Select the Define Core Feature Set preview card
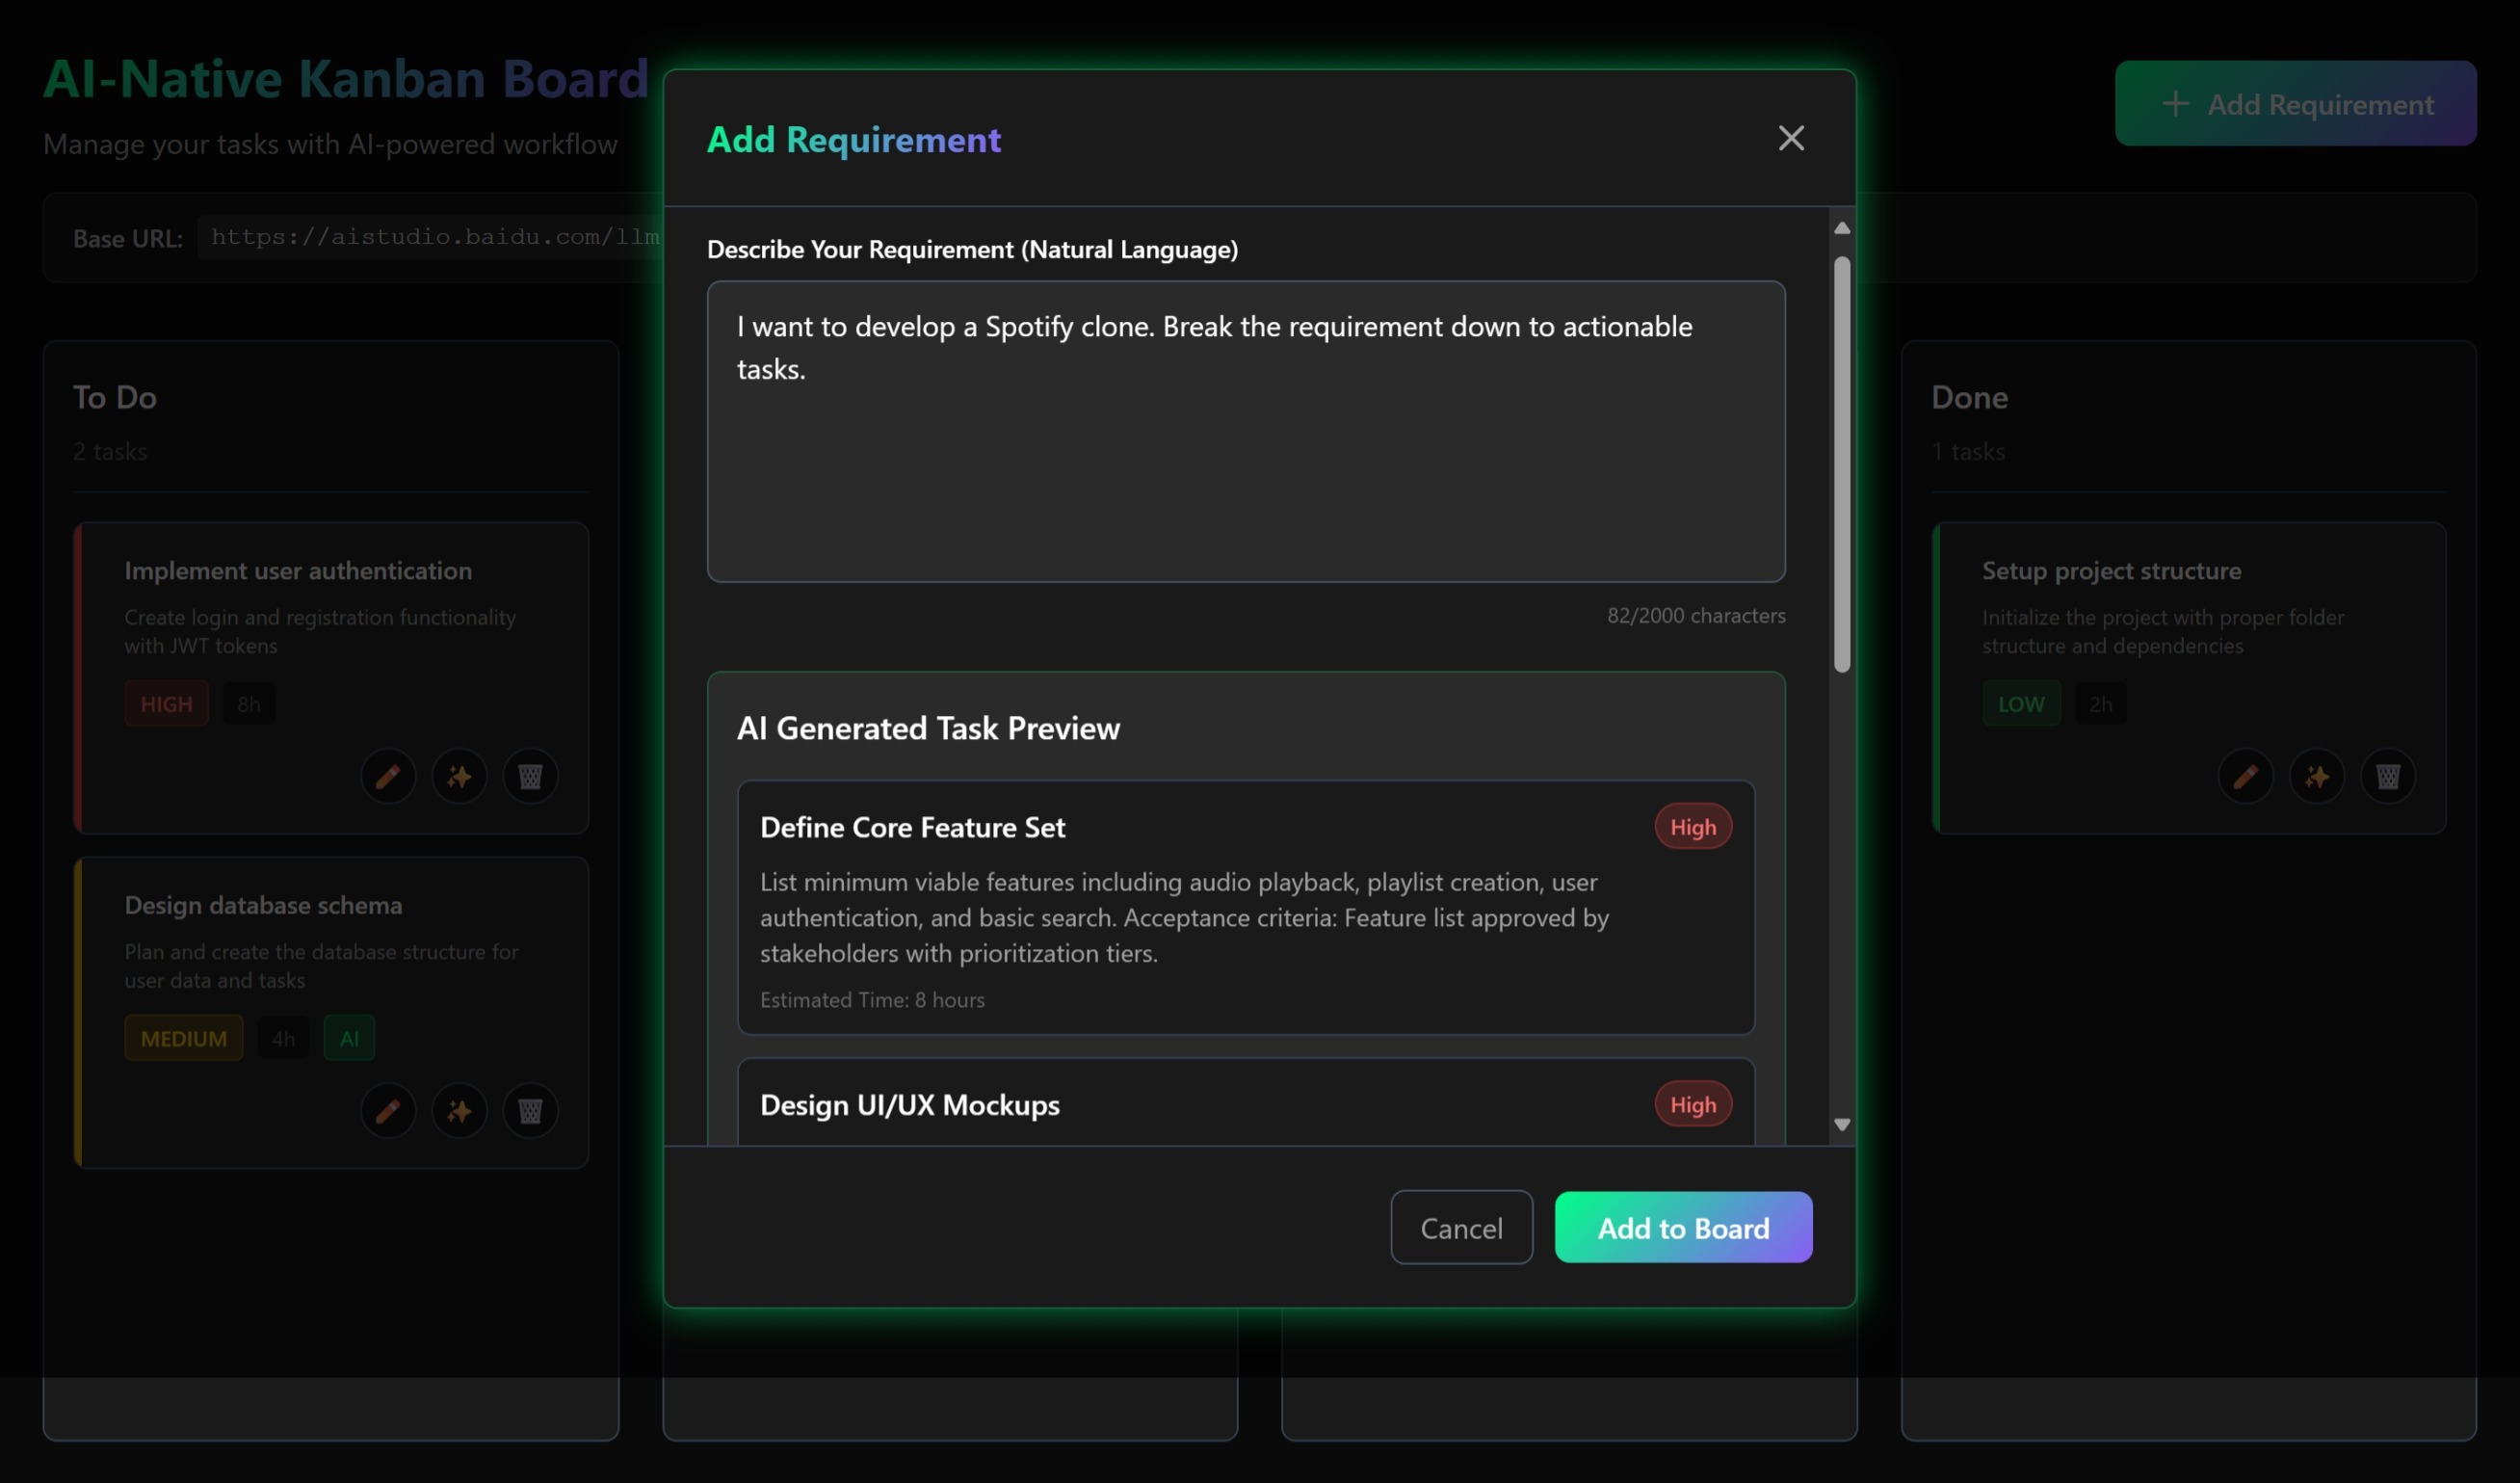2520x1483 pixels. point(1245,906)
